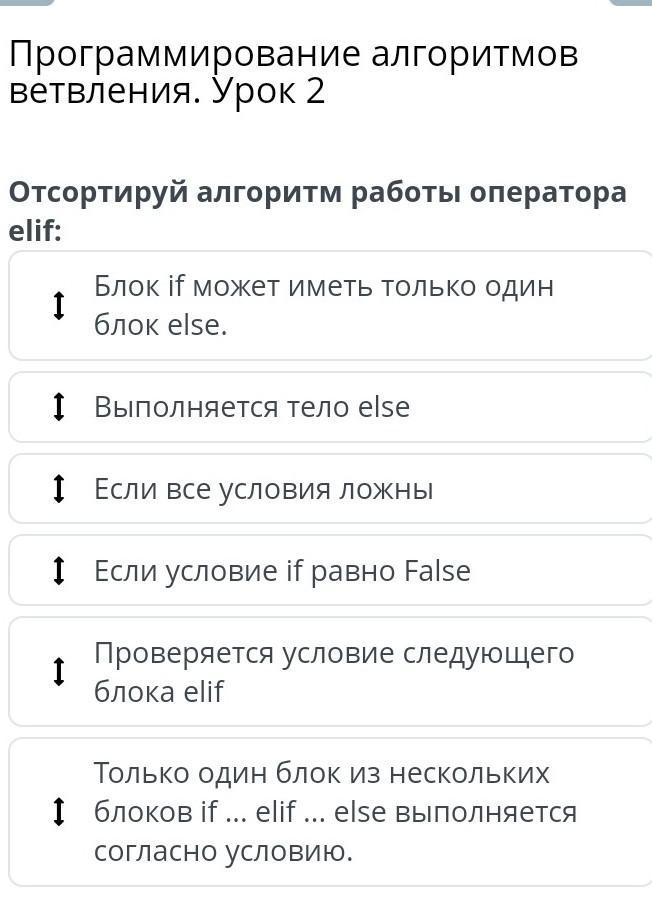Click the drag handle beside 'Проверяется условие следующего'
This screenshot has height=909, width=652.
59,672
